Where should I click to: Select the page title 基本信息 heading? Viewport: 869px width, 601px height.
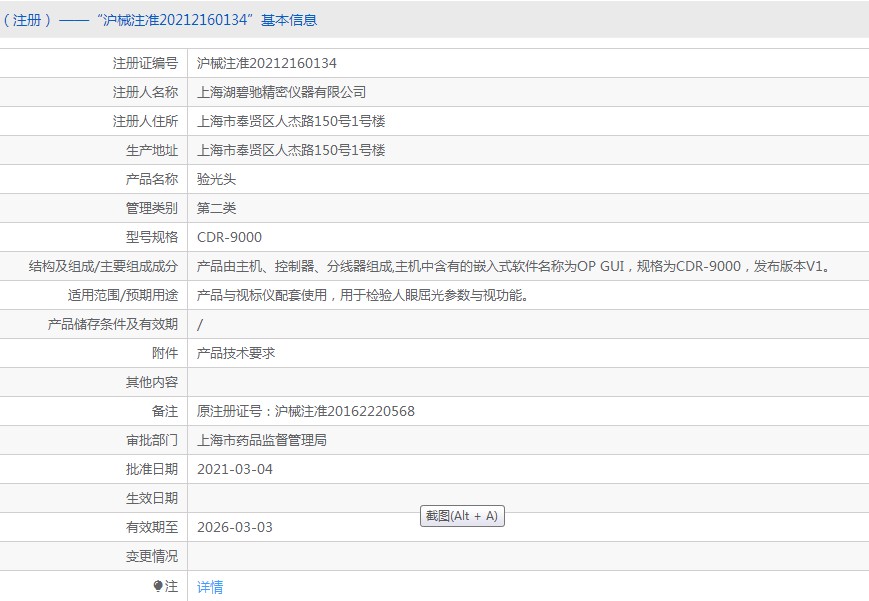click(x=289, y=20)
